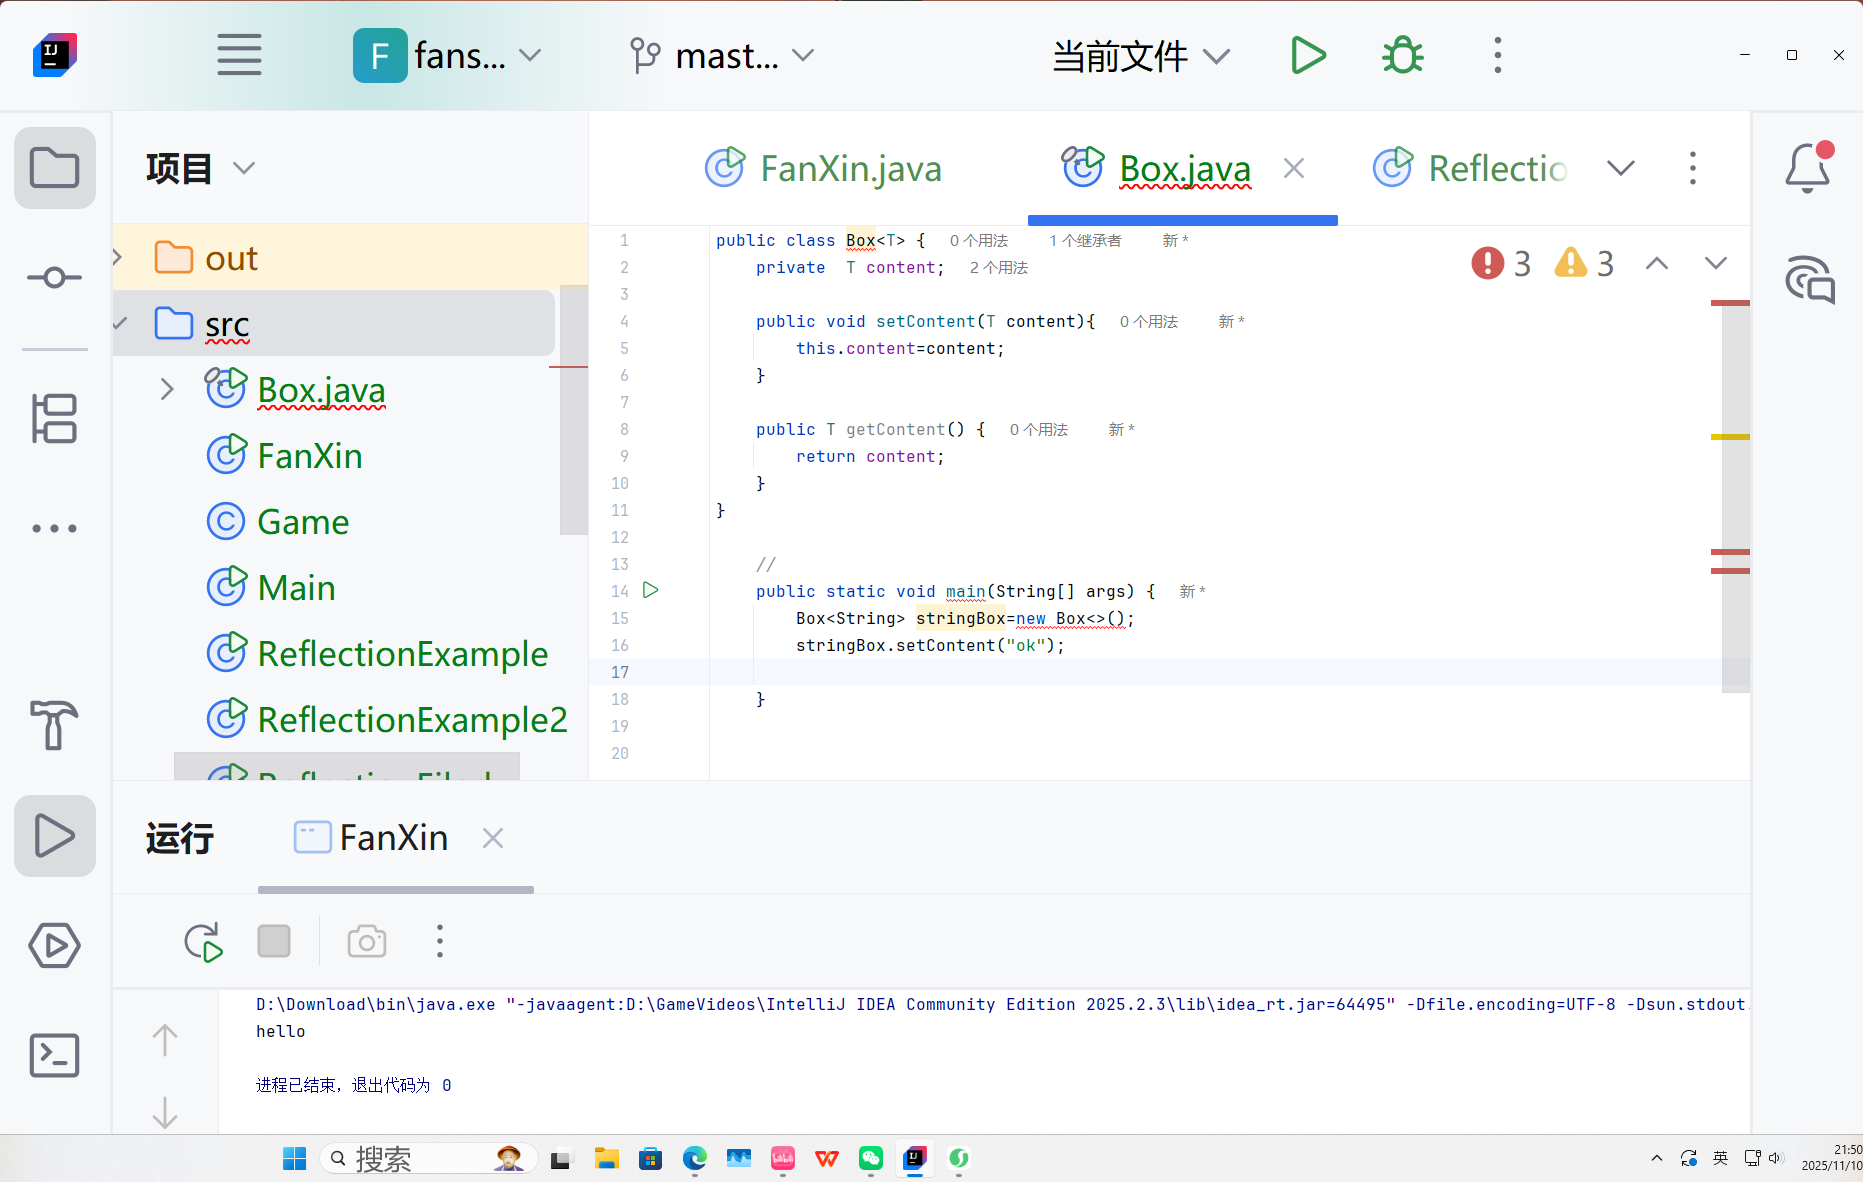Click 2 个用法 hint on content field
The height and width of the screenshot is (1182, 1863).
[x=999, y=268]
